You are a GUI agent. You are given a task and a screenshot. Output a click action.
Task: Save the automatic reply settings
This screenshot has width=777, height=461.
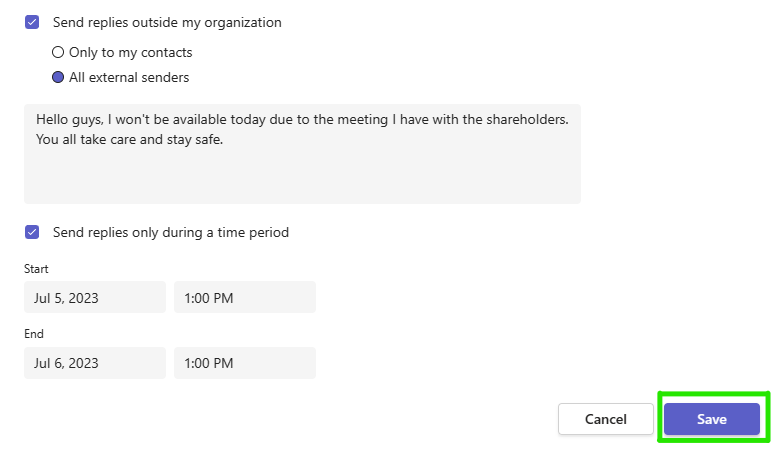[x=711, y=419]
